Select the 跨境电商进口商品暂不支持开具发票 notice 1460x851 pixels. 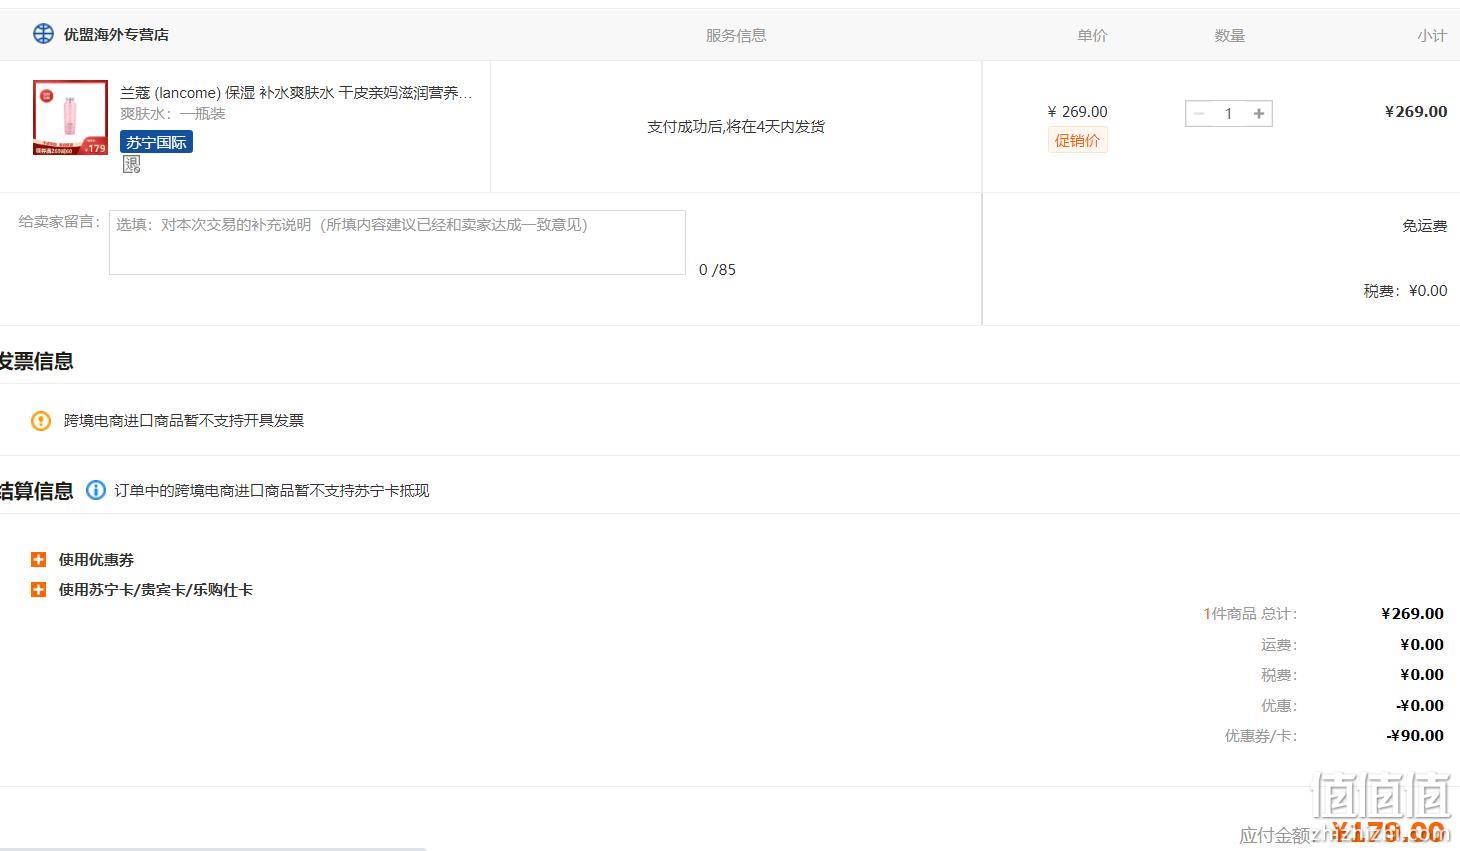click(184, 421)
